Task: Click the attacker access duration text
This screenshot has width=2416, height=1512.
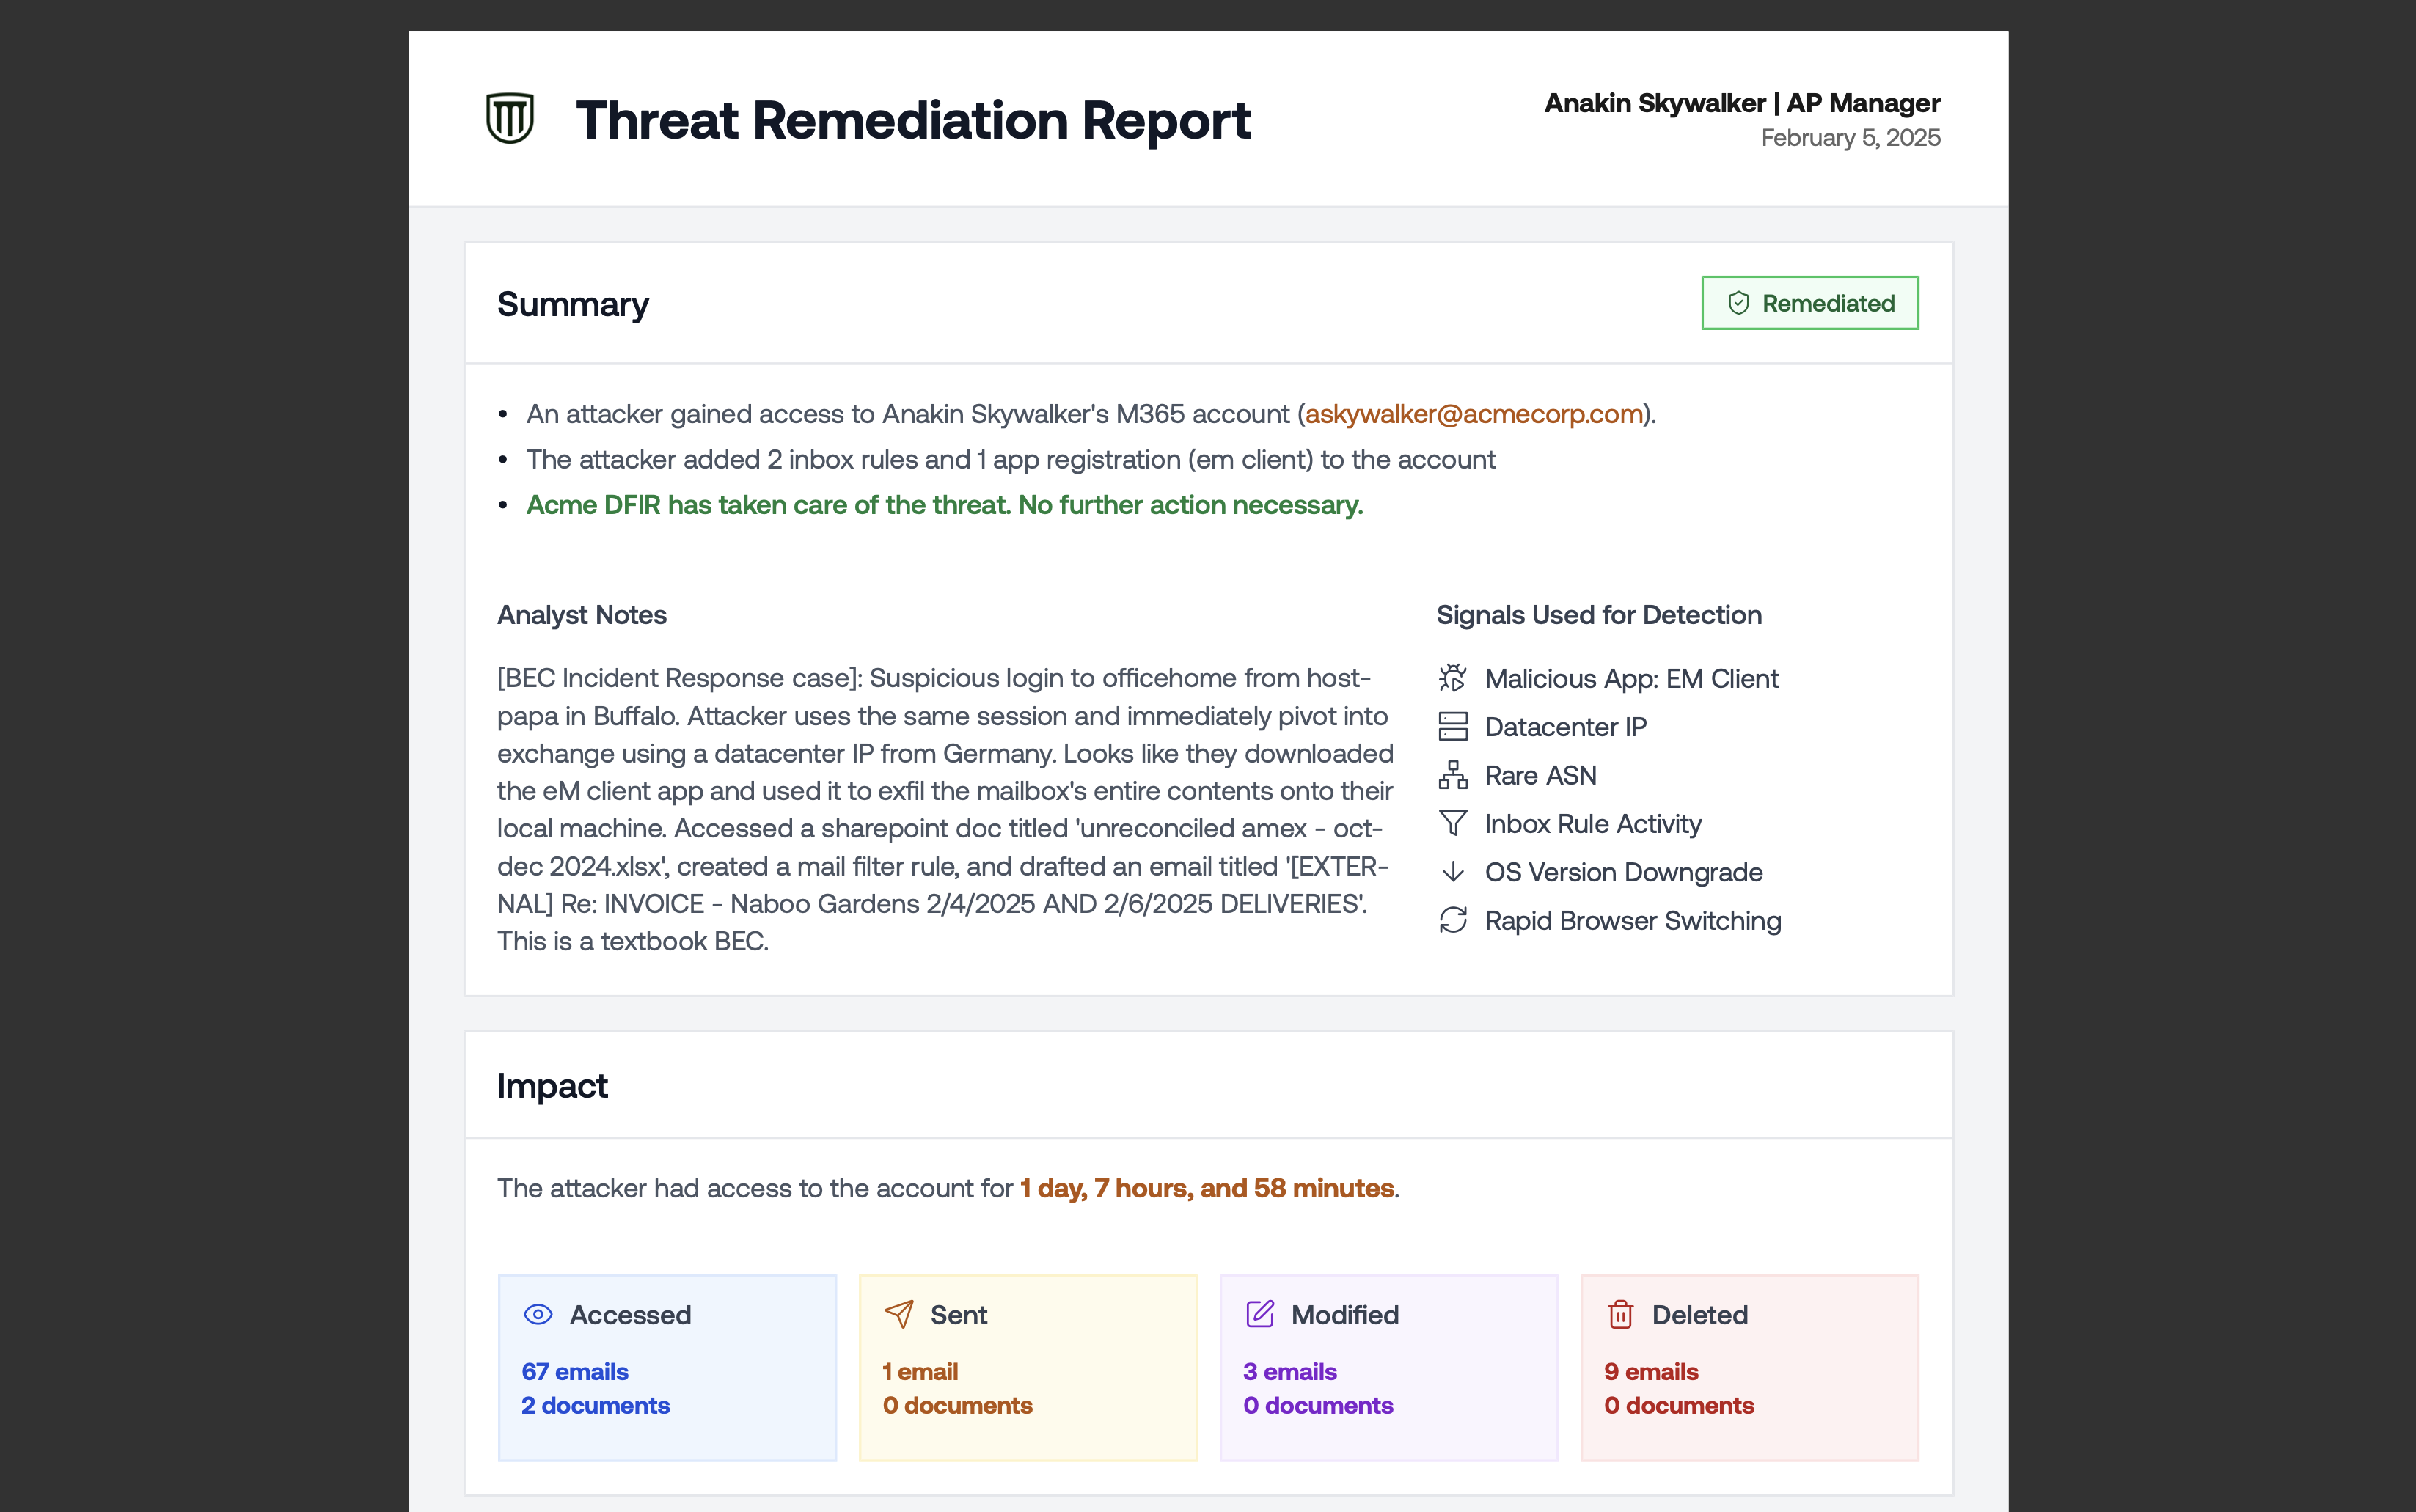Action: [x=1206, y=1188]
